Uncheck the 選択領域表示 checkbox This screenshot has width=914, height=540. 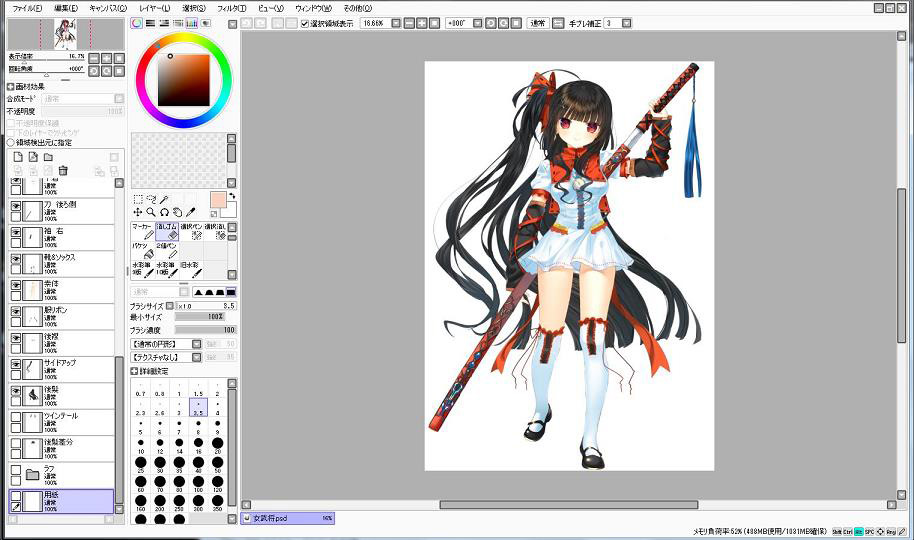coord(305,23)
